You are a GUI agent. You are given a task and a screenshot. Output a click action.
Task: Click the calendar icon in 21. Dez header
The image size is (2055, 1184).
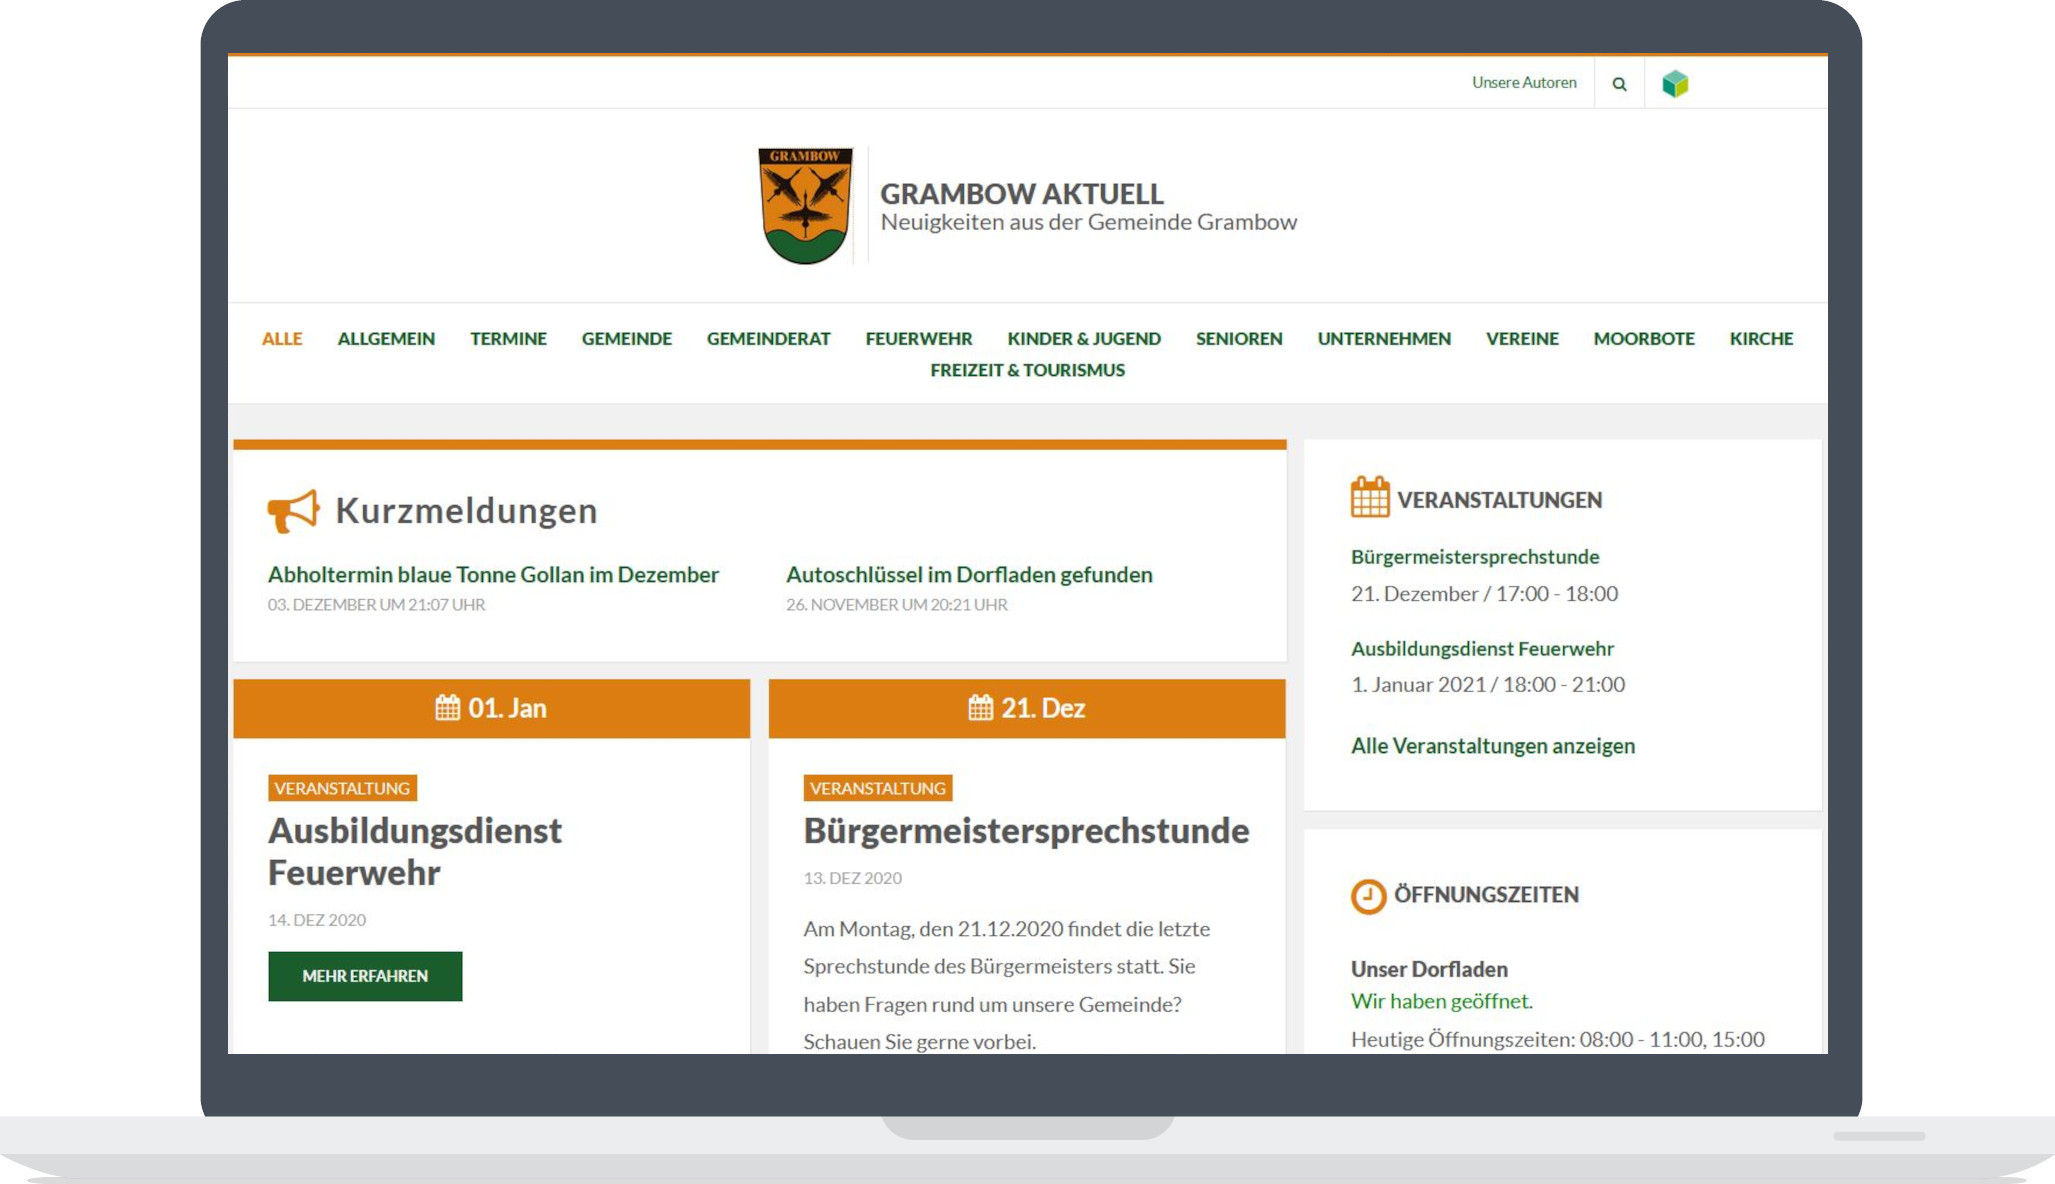(x=980, y=708)
